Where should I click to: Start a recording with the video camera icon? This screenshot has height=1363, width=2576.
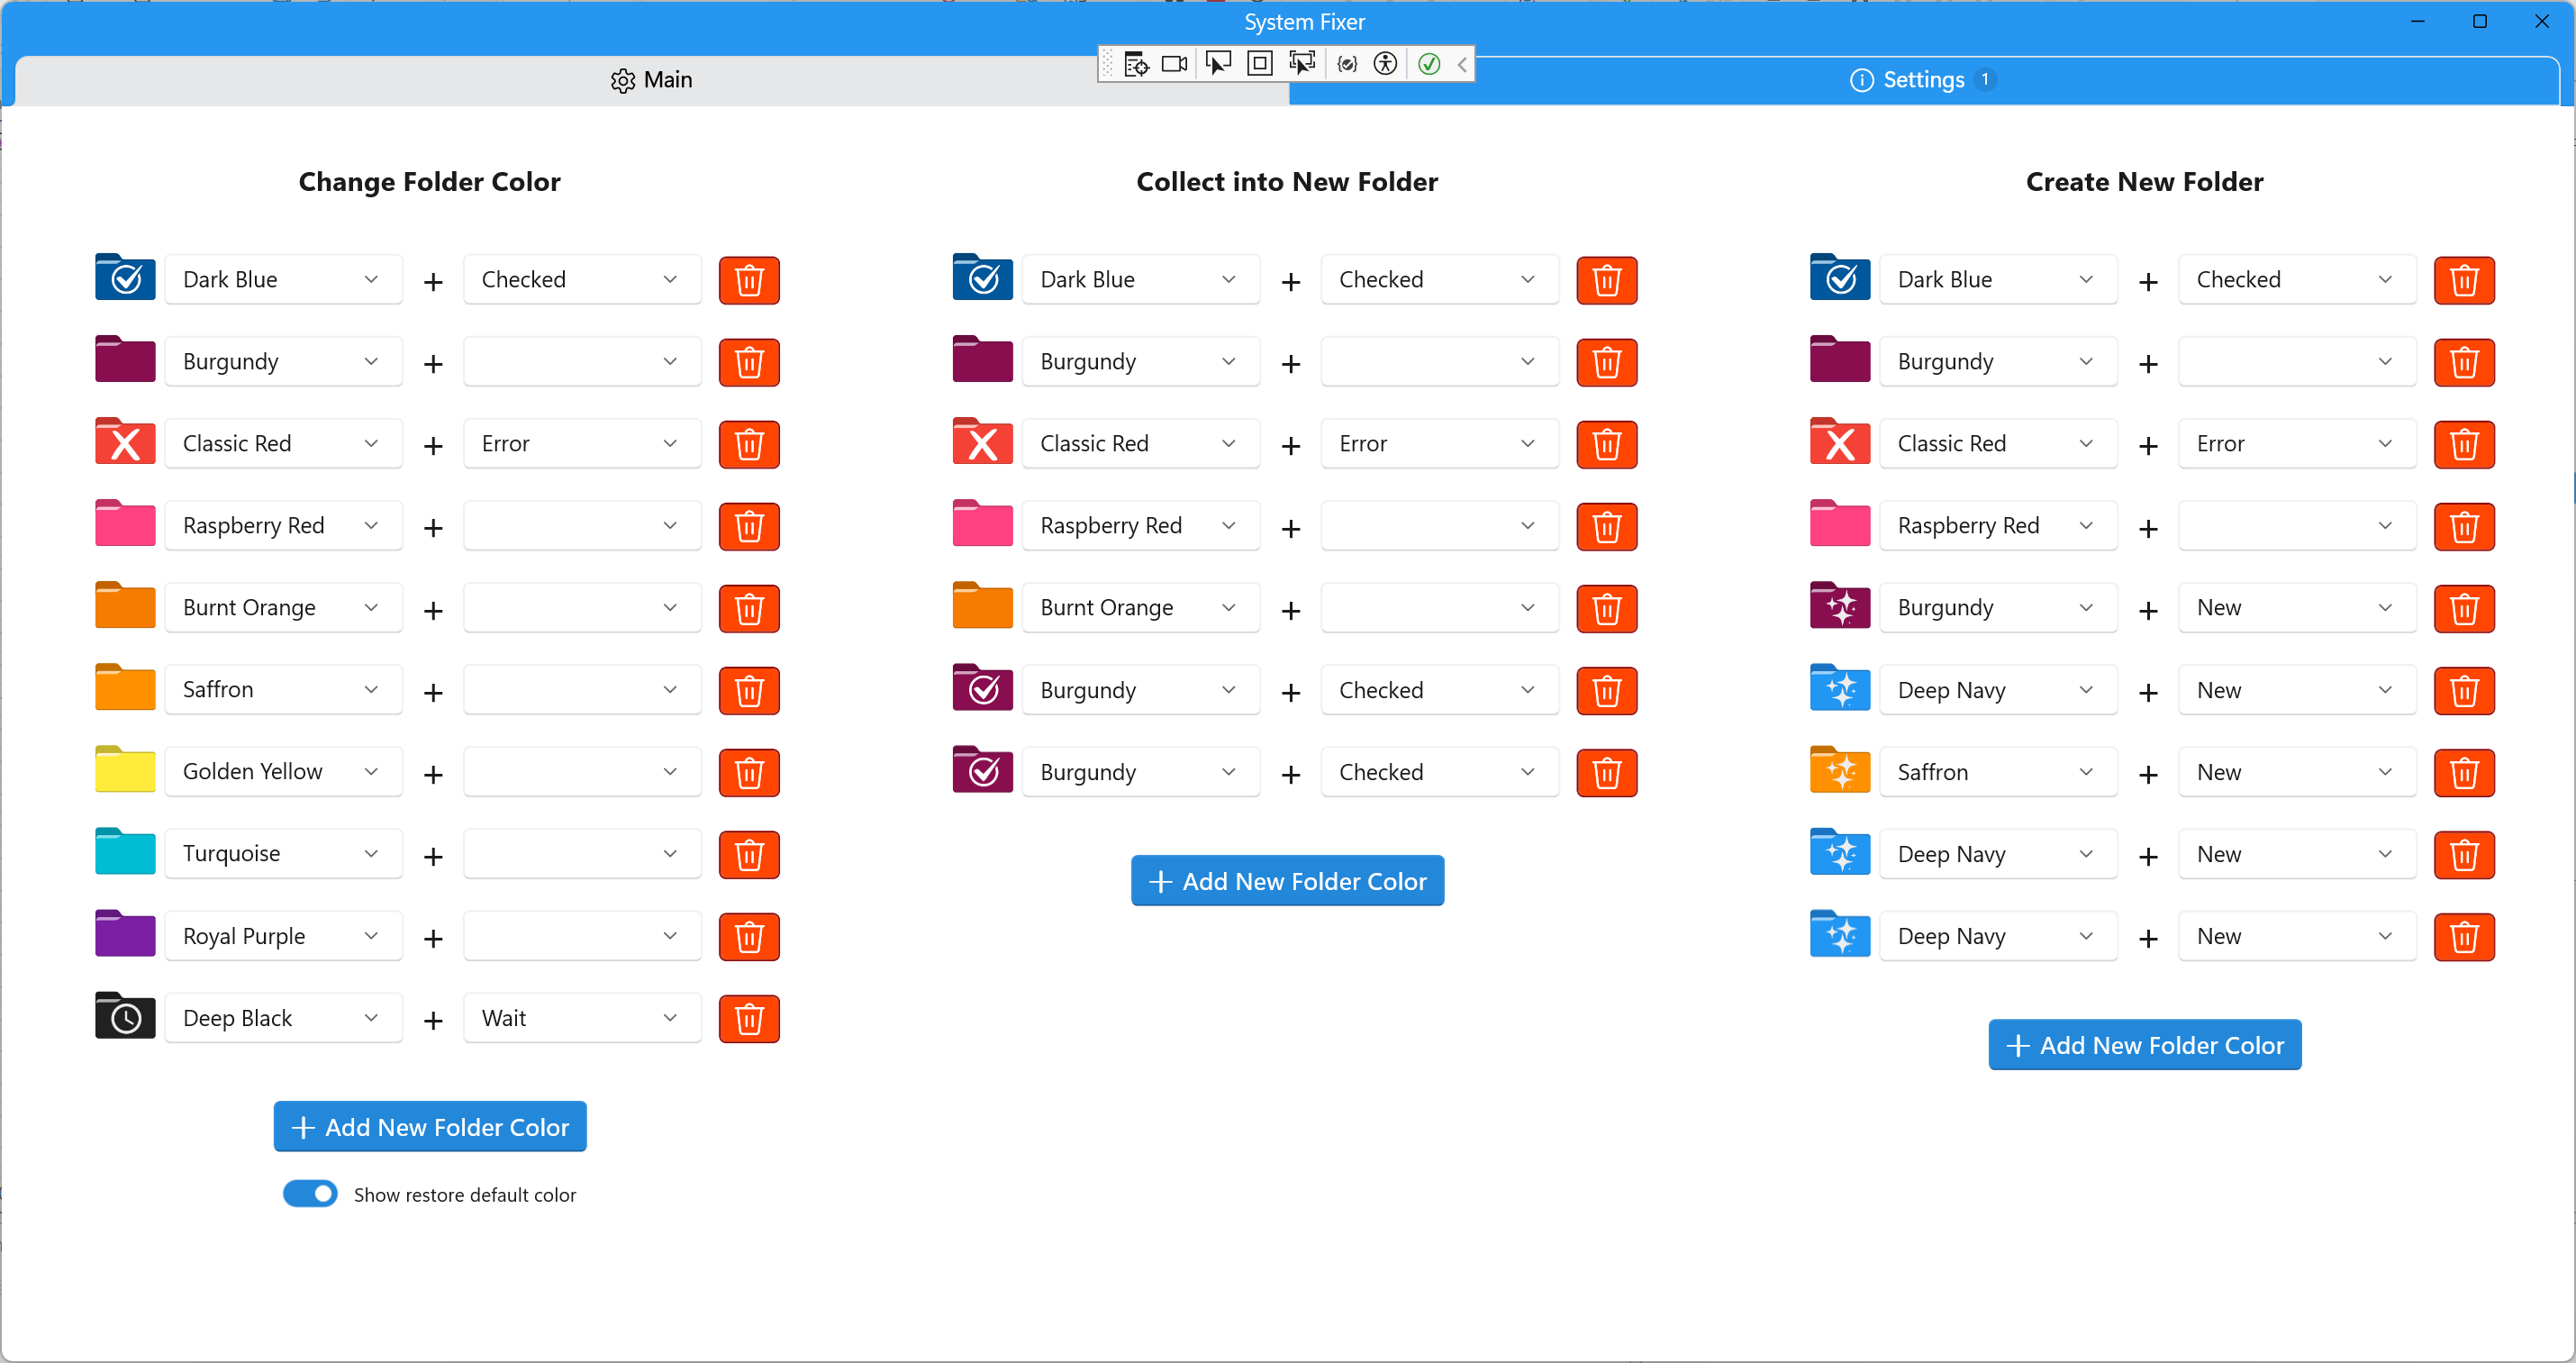pos(1174,63)
